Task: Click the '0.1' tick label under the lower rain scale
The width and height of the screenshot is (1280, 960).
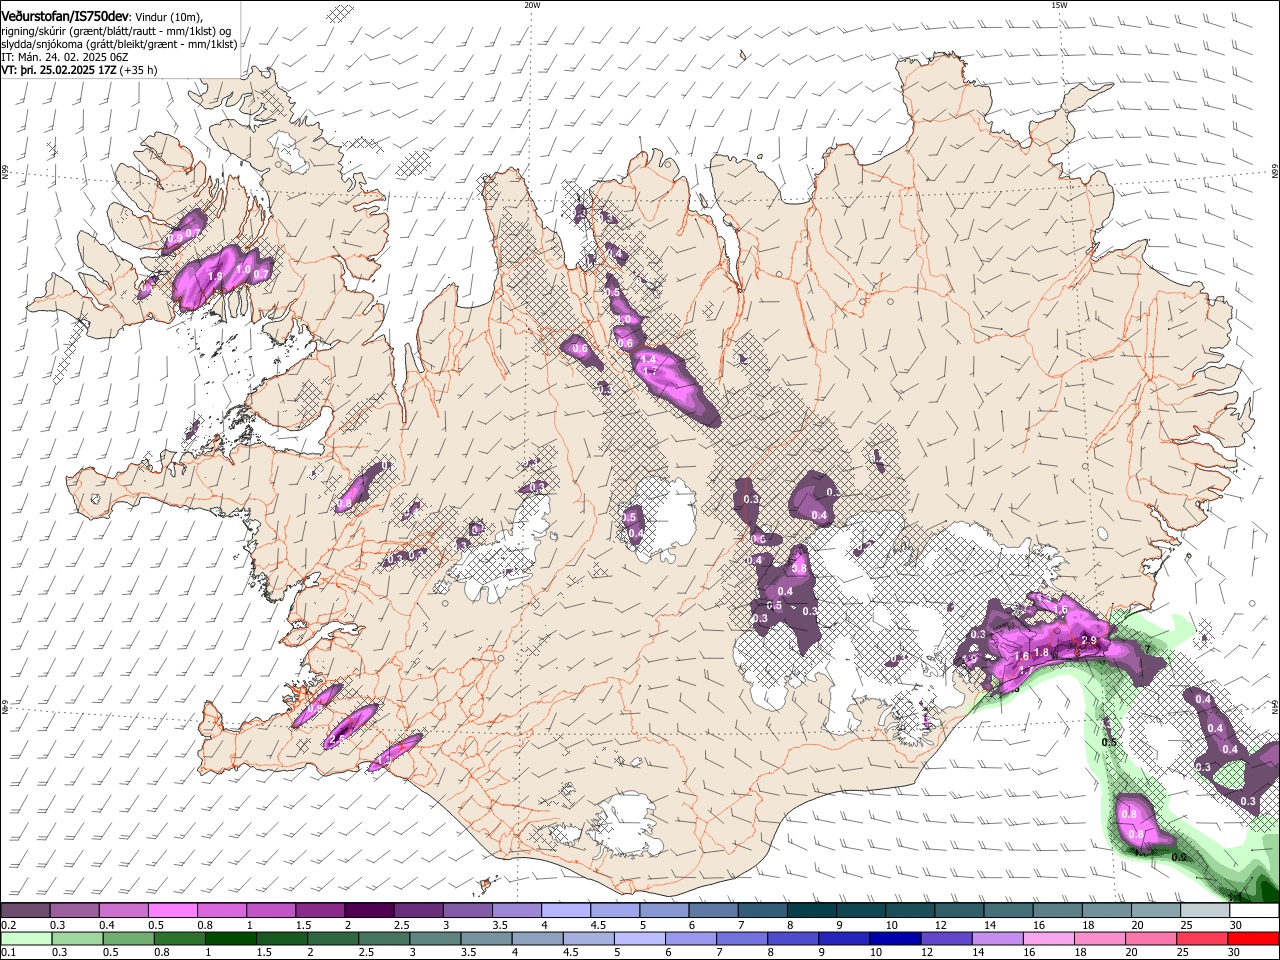Action: pos(8,953)
